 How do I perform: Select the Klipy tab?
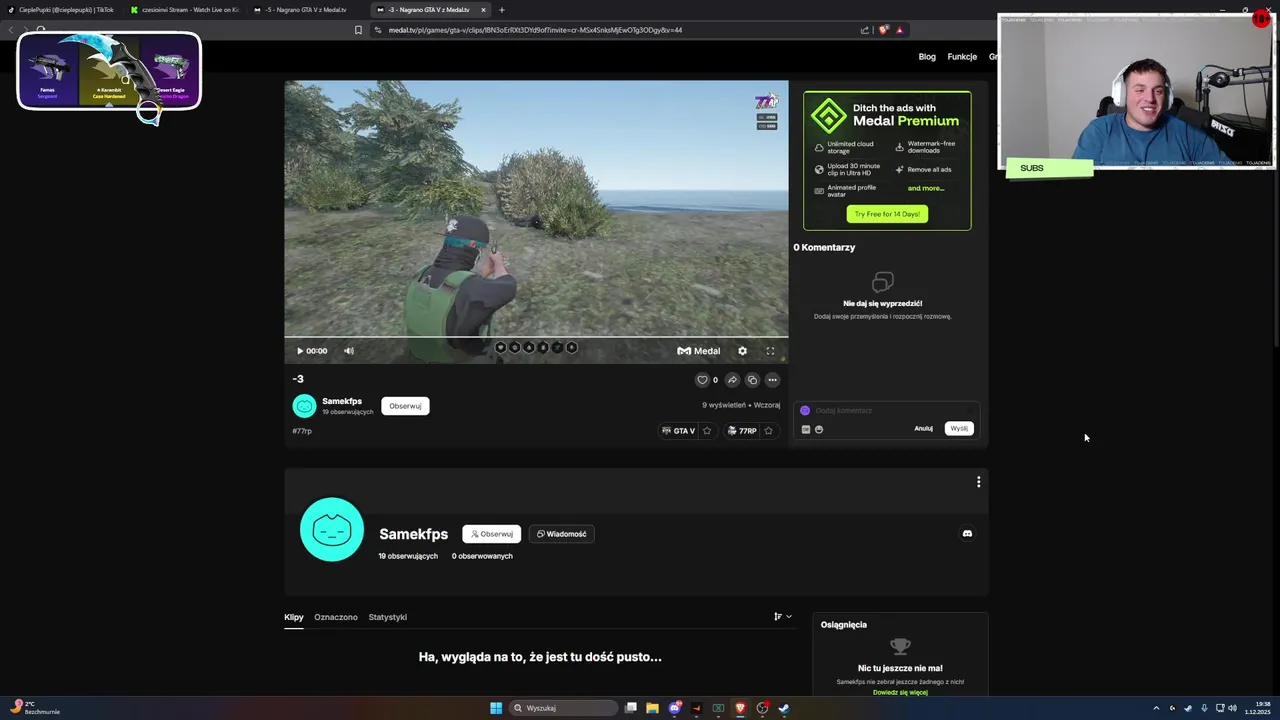(x=294, y=617)
